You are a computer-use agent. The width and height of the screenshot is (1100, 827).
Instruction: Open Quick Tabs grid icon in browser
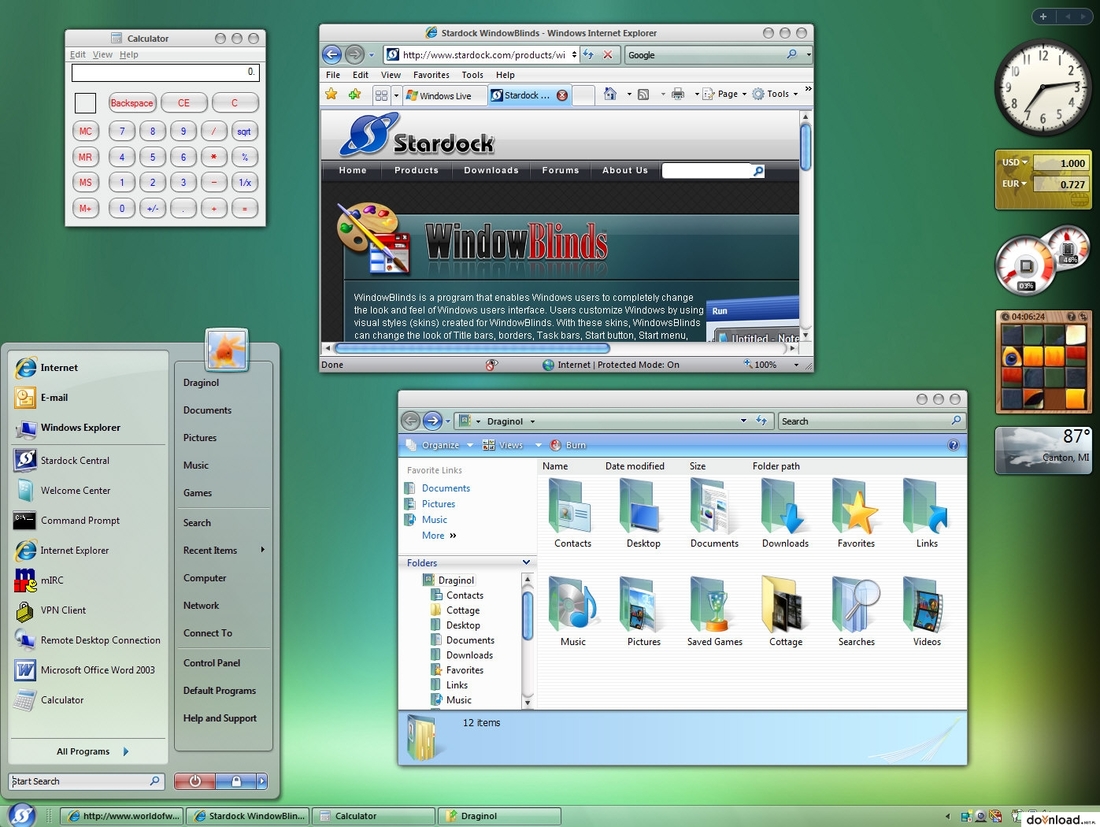[x=382, y=95]
